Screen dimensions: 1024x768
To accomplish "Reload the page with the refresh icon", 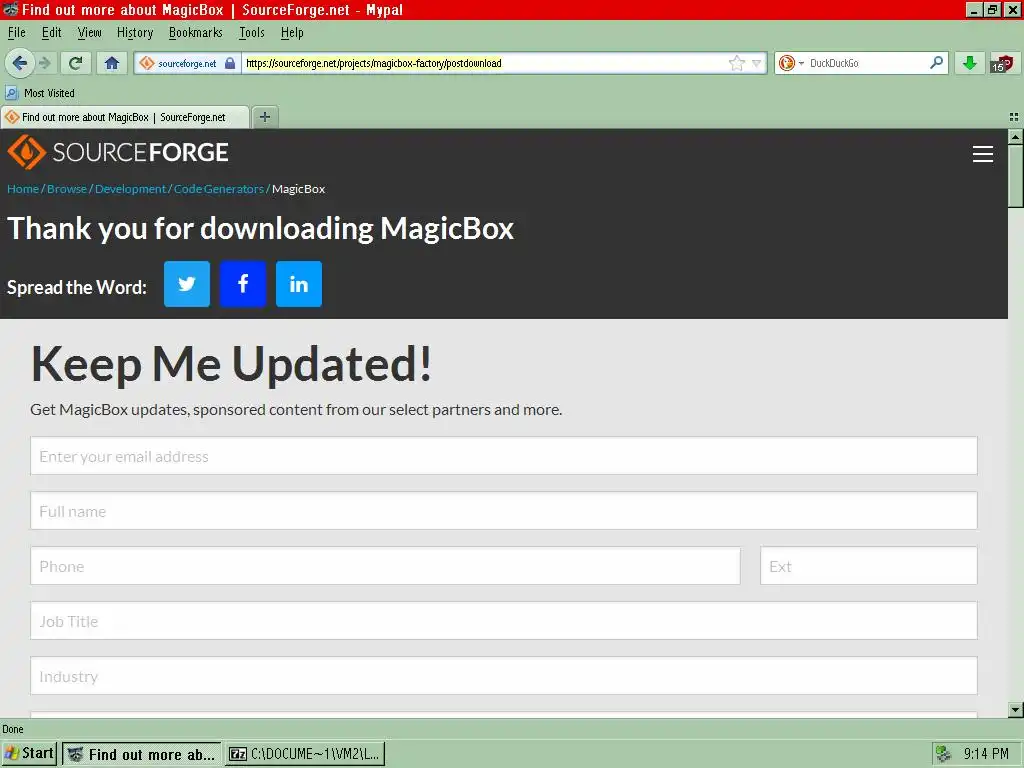I will click(76, 63).
